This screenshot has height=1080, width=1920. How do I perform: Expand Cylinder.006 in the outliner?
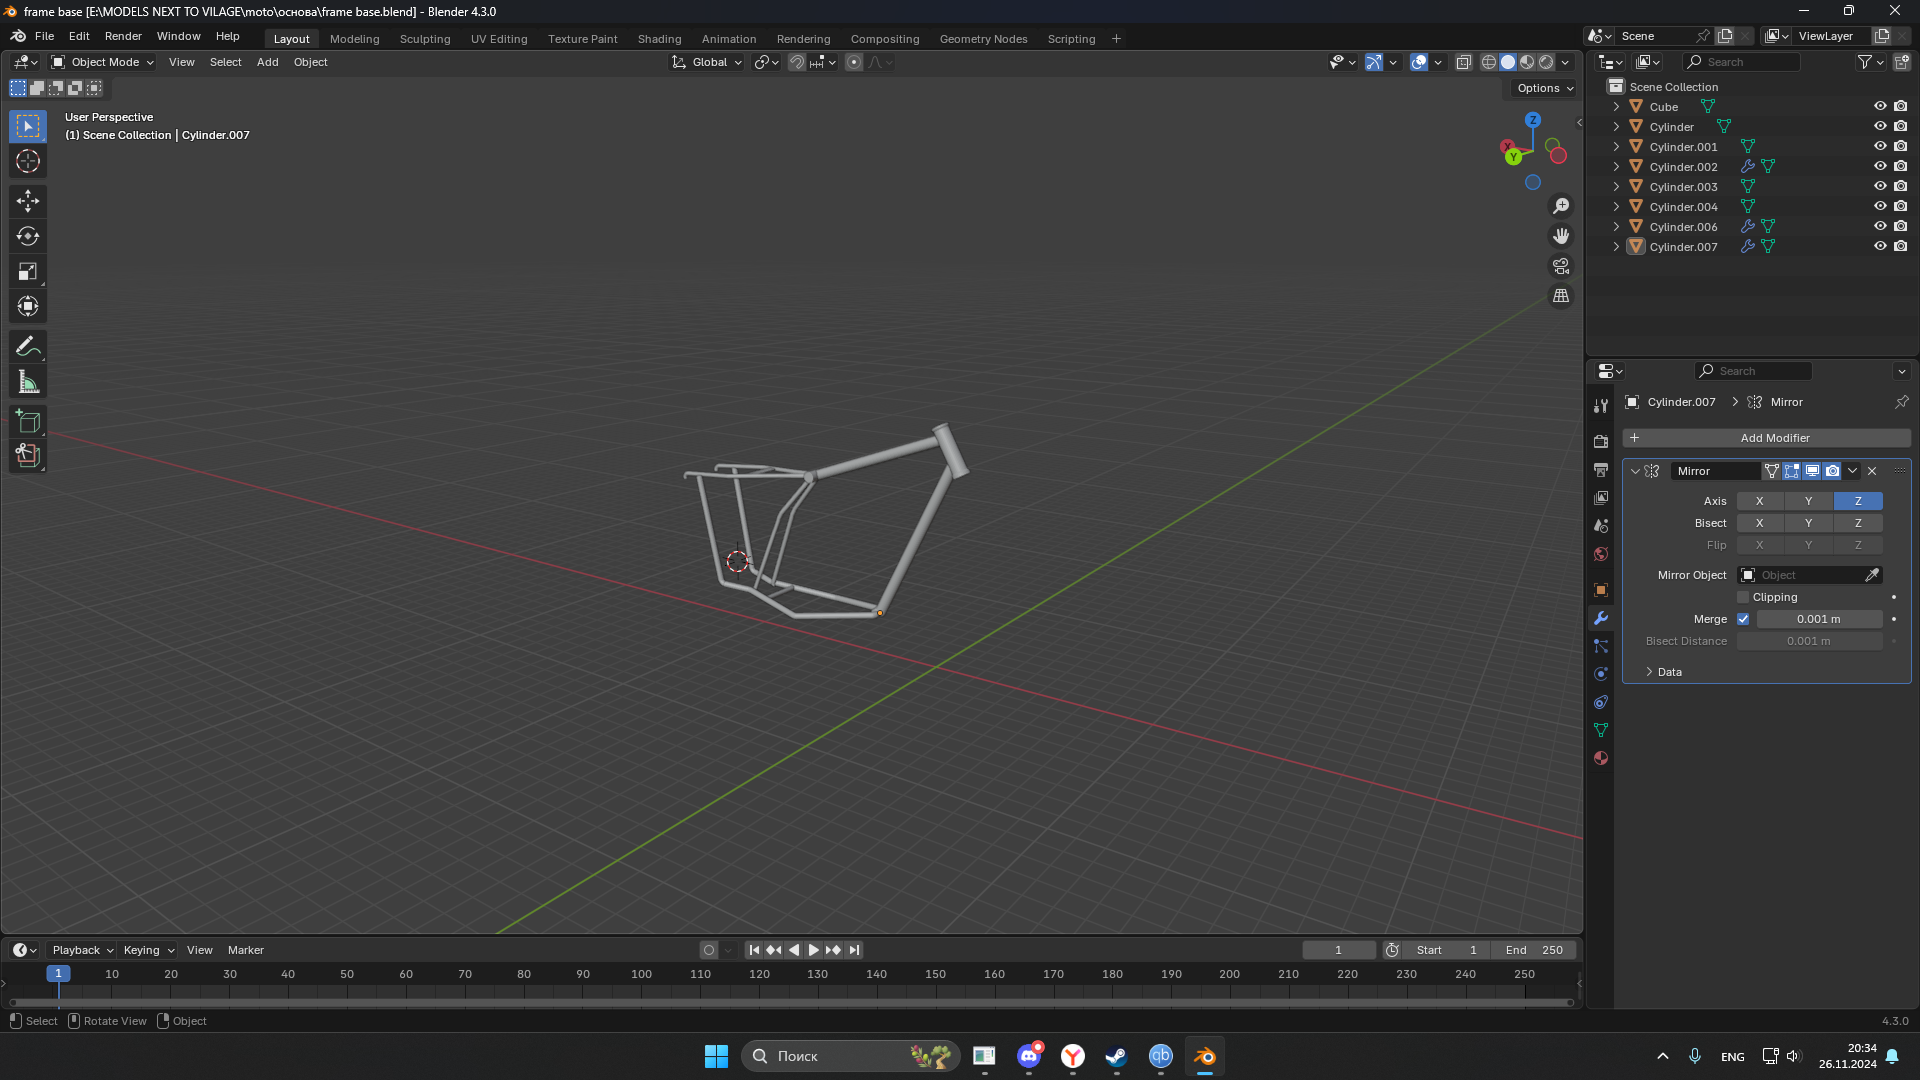point(1616,227)
